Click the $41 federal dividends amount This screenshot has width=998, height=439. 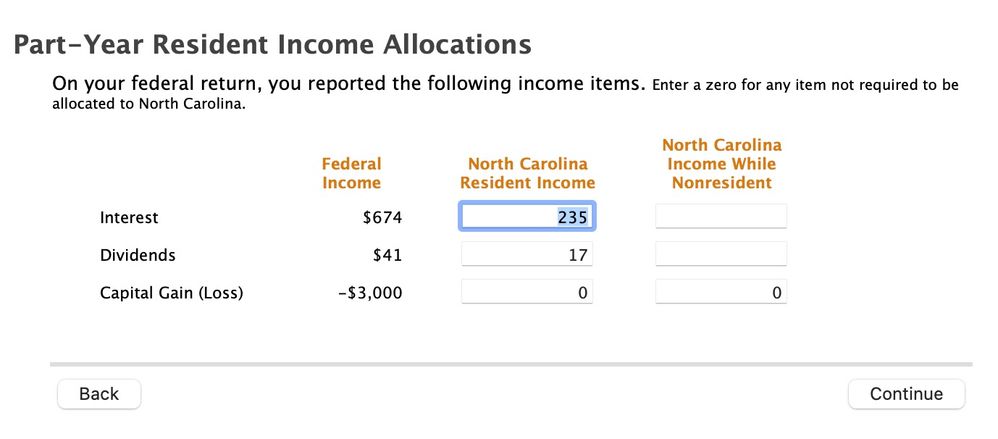[388, 255]
